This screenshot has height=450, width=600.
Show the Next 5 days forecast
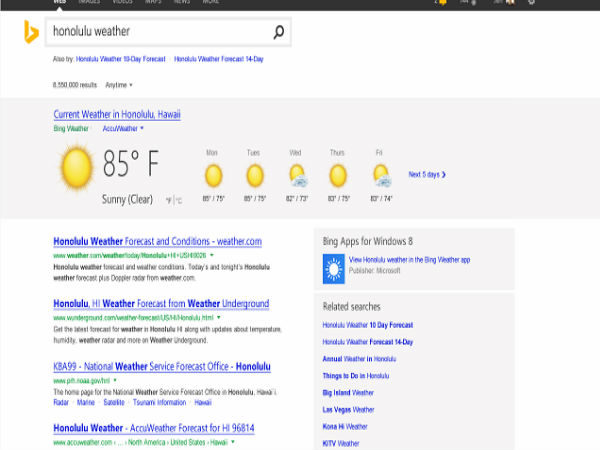point(426,175)
